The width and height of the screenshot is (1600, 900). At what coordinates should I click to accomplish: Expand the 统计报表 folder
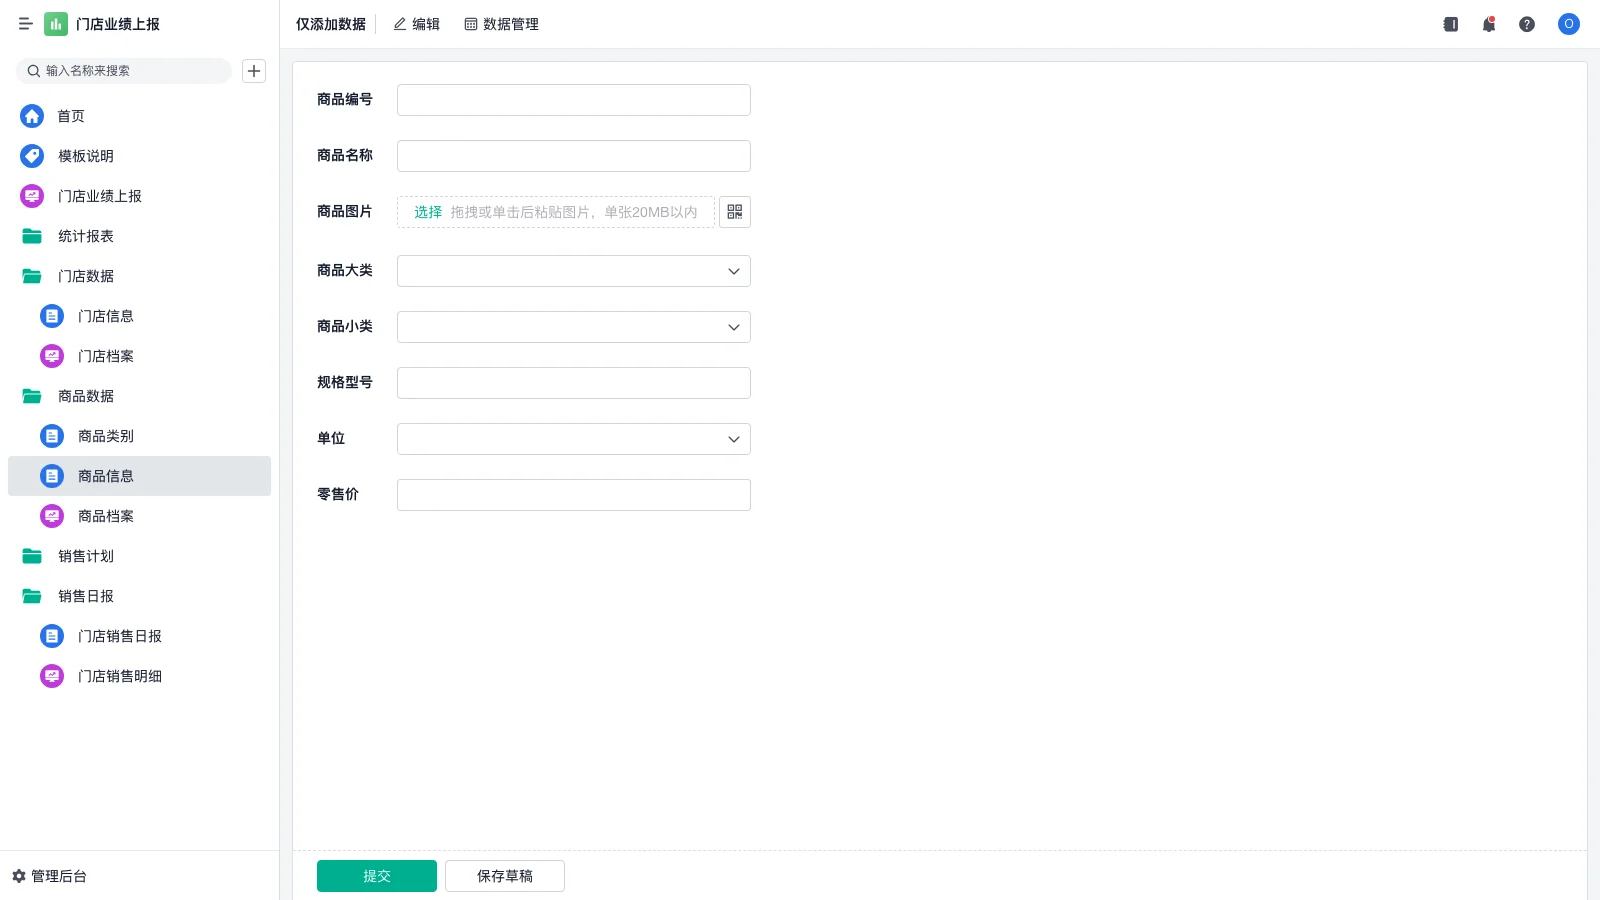32,236
